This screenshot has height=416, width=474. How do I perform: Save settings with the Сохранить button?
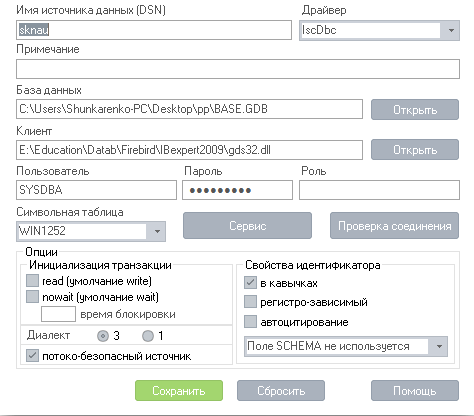pos(179,390)
